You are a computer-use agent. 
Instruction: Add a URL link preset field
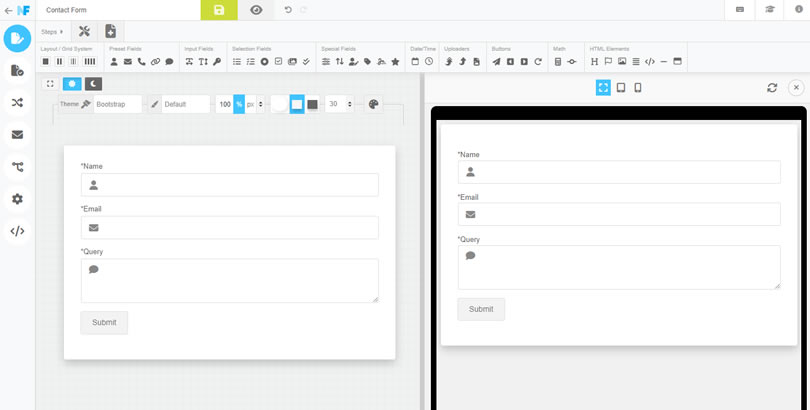(x=155, y=61)
